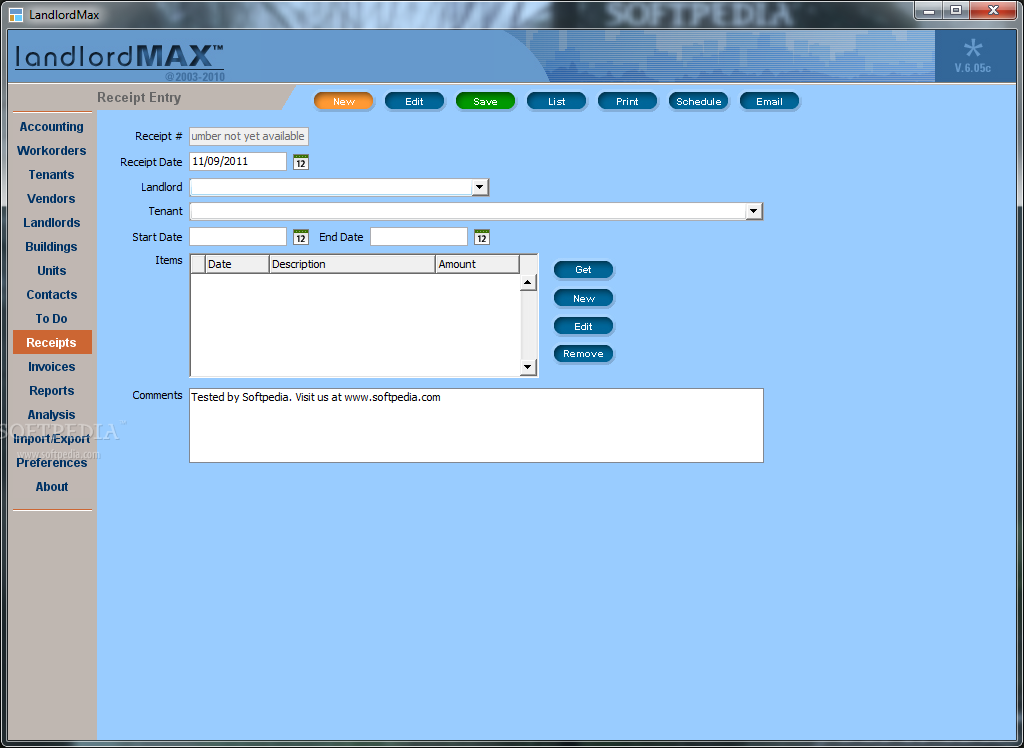This screenshot has height=748, width=1024.
Task: Click Items table scrollbar up arrow
Action: pos(528,283)
